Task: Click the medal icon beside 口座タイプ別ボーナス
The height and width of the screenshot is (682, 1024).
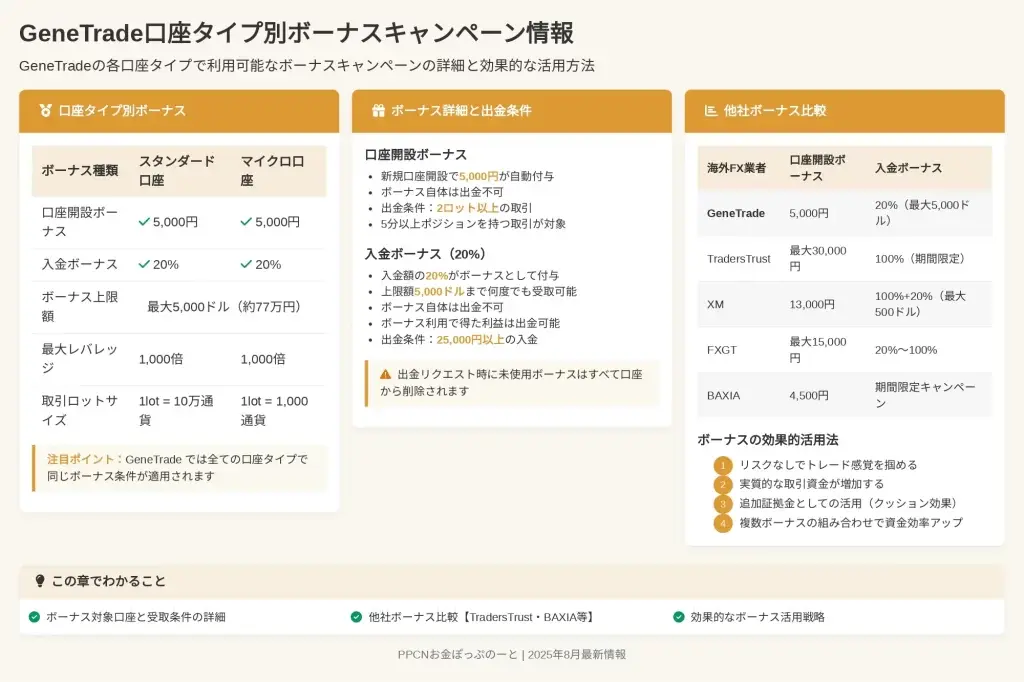Action: (45, 111)
